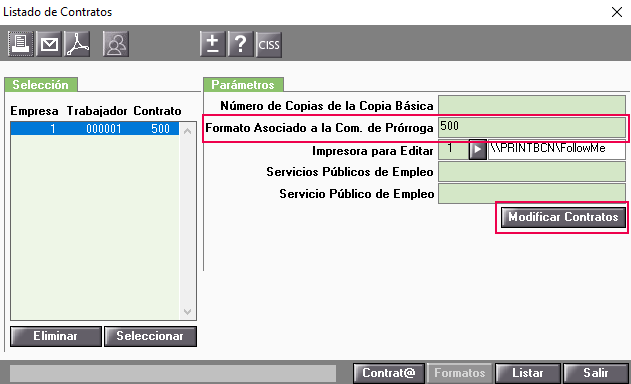This screenshot has height=384, width=631.
Task: Click the printer icon in the toolbar
Action: (21, 44)
